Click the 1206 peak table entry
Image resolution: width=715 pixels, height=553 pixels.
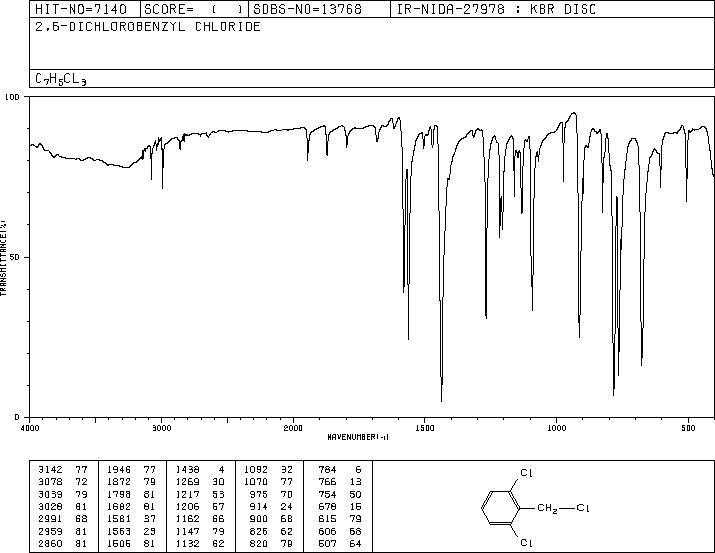click(x=200, y=506)
